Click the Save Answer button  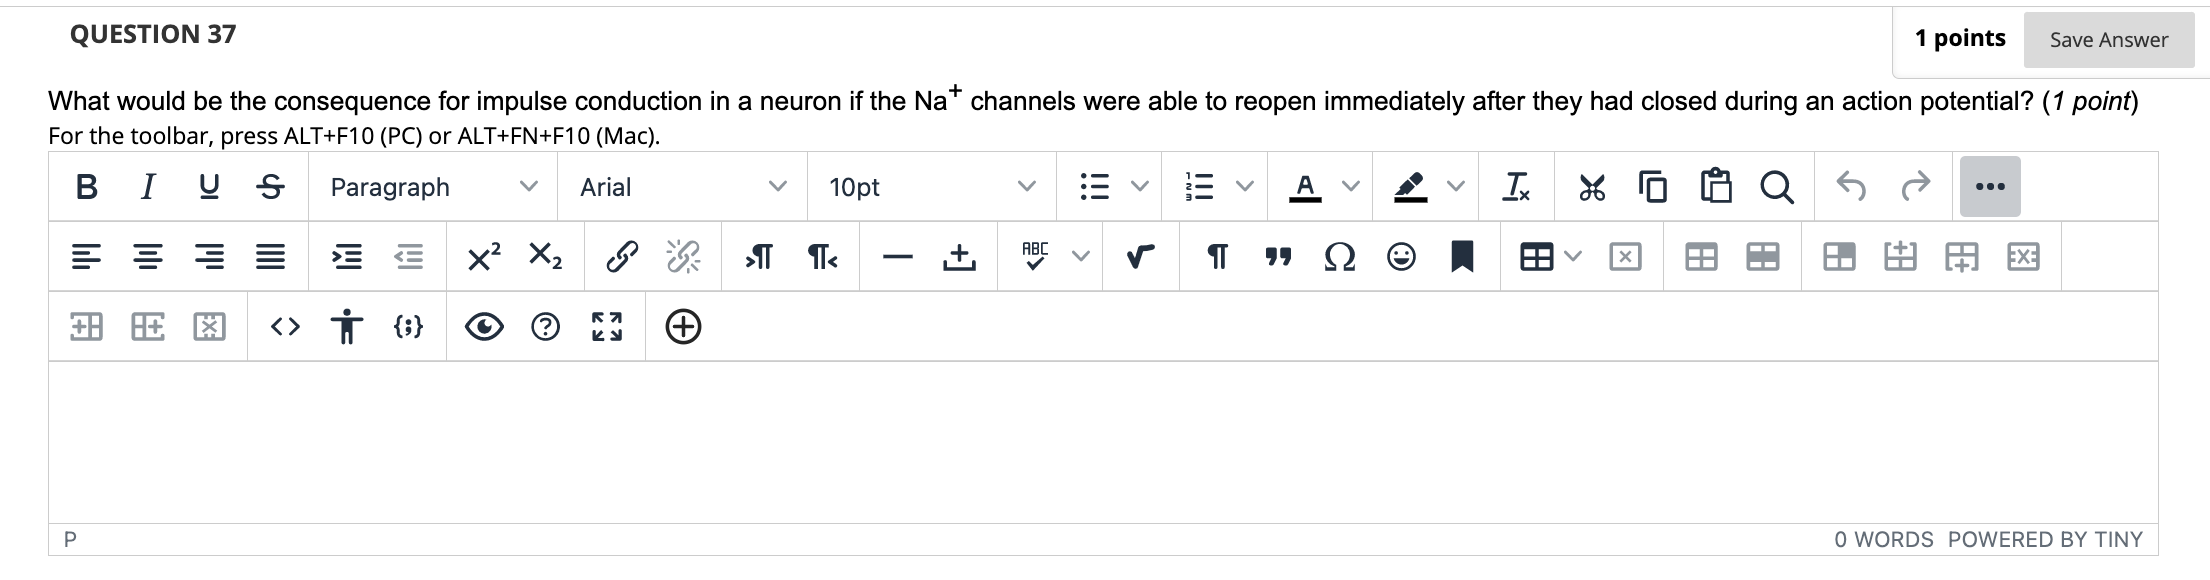coord(2108,40)
